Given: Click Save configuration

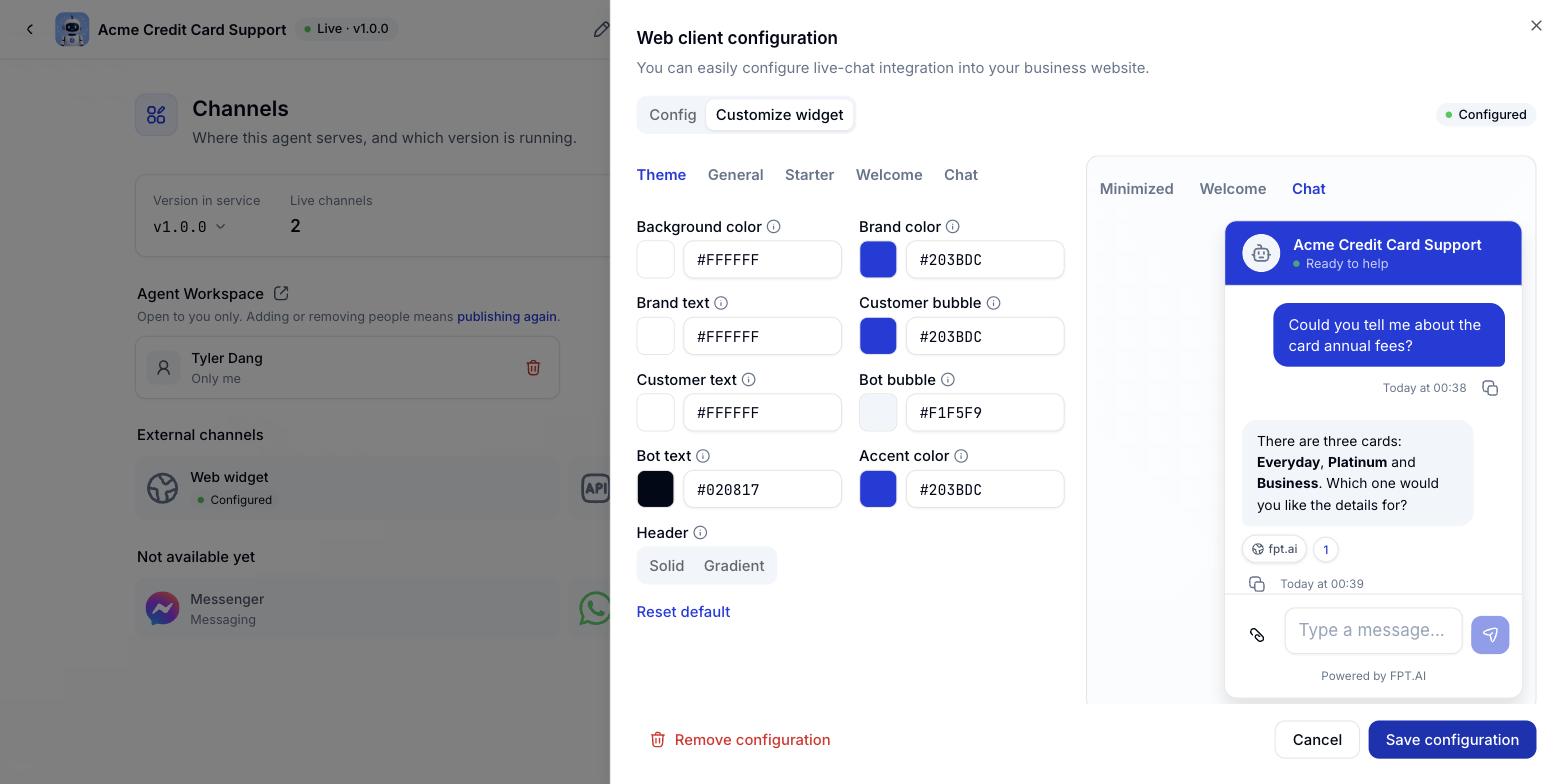Looking at the screenshot, I should pyautogui.click(x=1452, y=740).
